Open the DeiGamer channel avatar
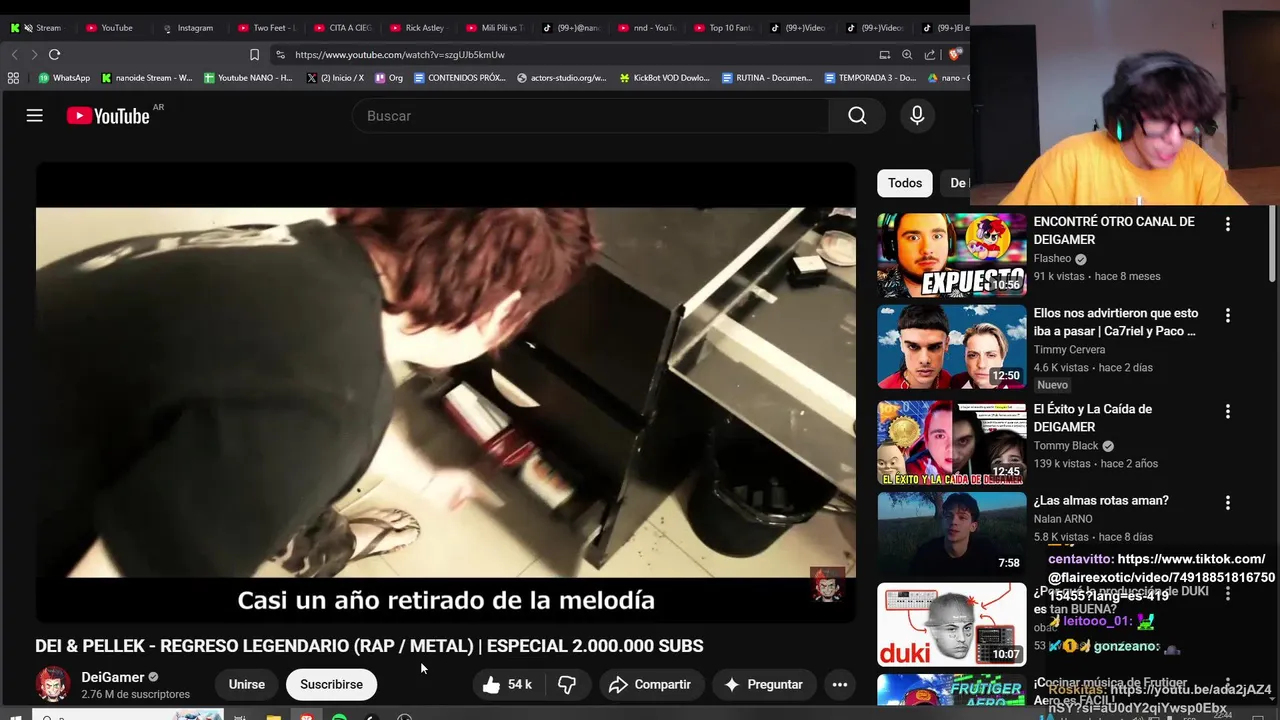 53,684
